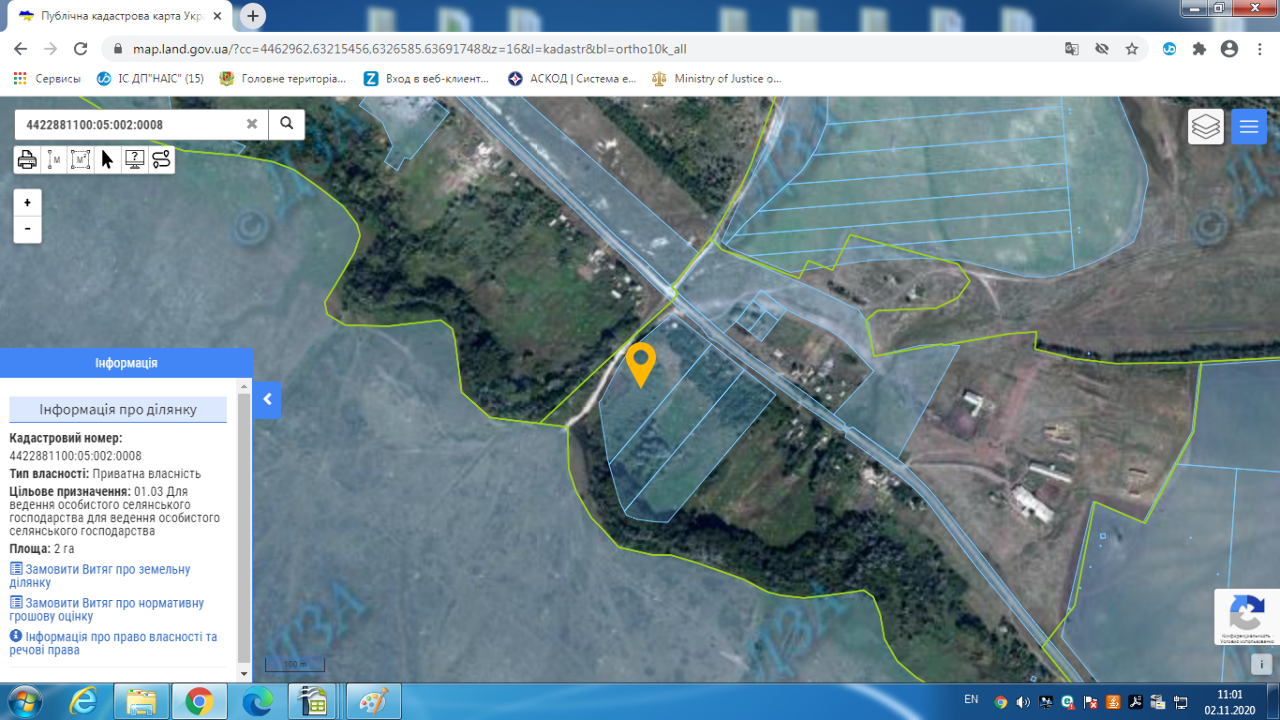Click the reCAPTCHA badge

pos(1246,617)
